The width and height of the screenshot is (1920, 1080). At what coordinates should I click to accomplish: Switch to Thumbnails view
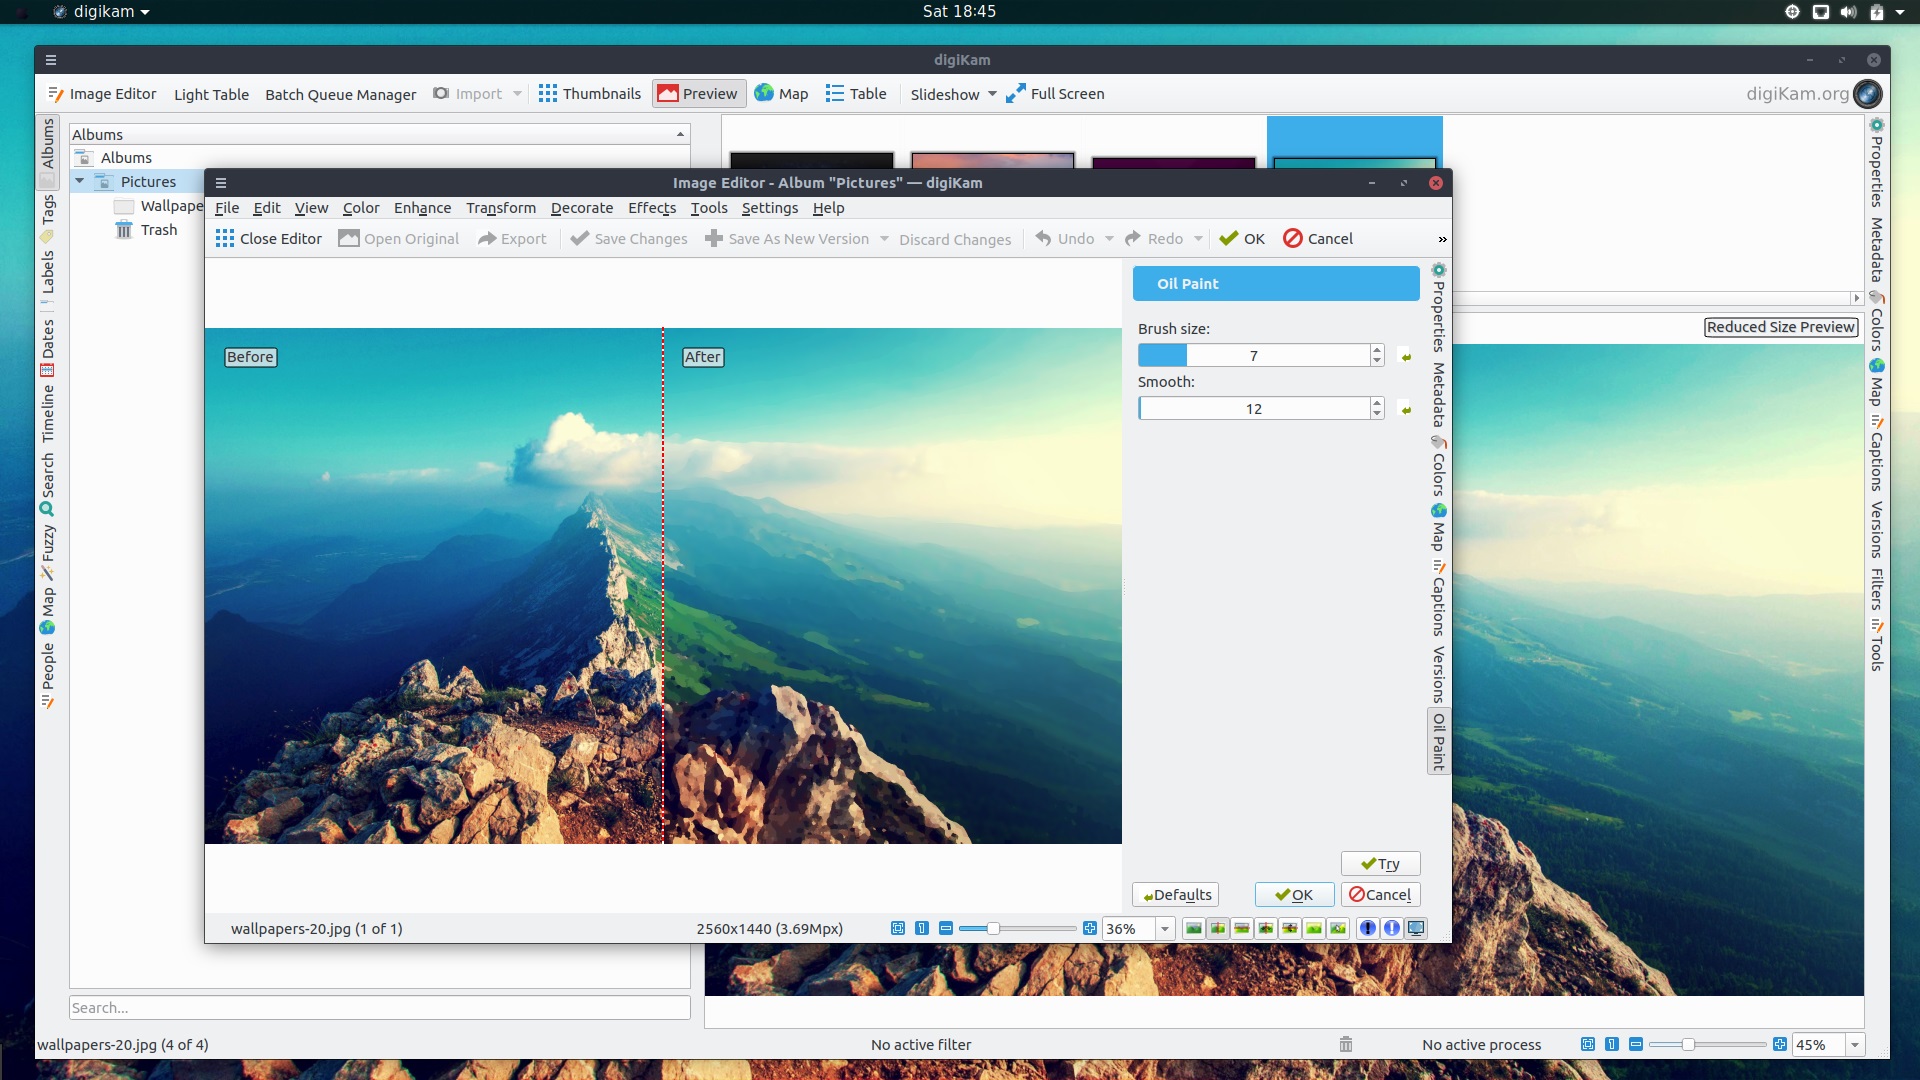click(590, 93)
